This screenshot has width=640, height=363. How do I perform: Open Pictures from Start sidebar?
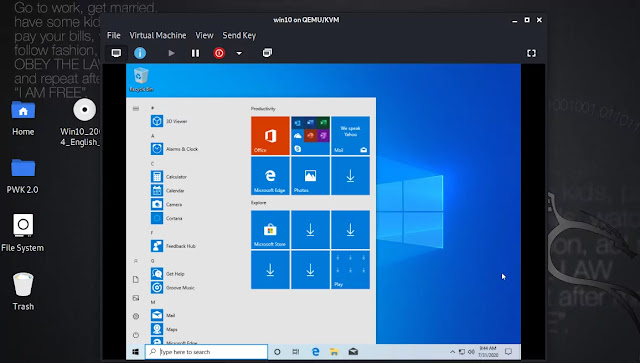[136, 298]
